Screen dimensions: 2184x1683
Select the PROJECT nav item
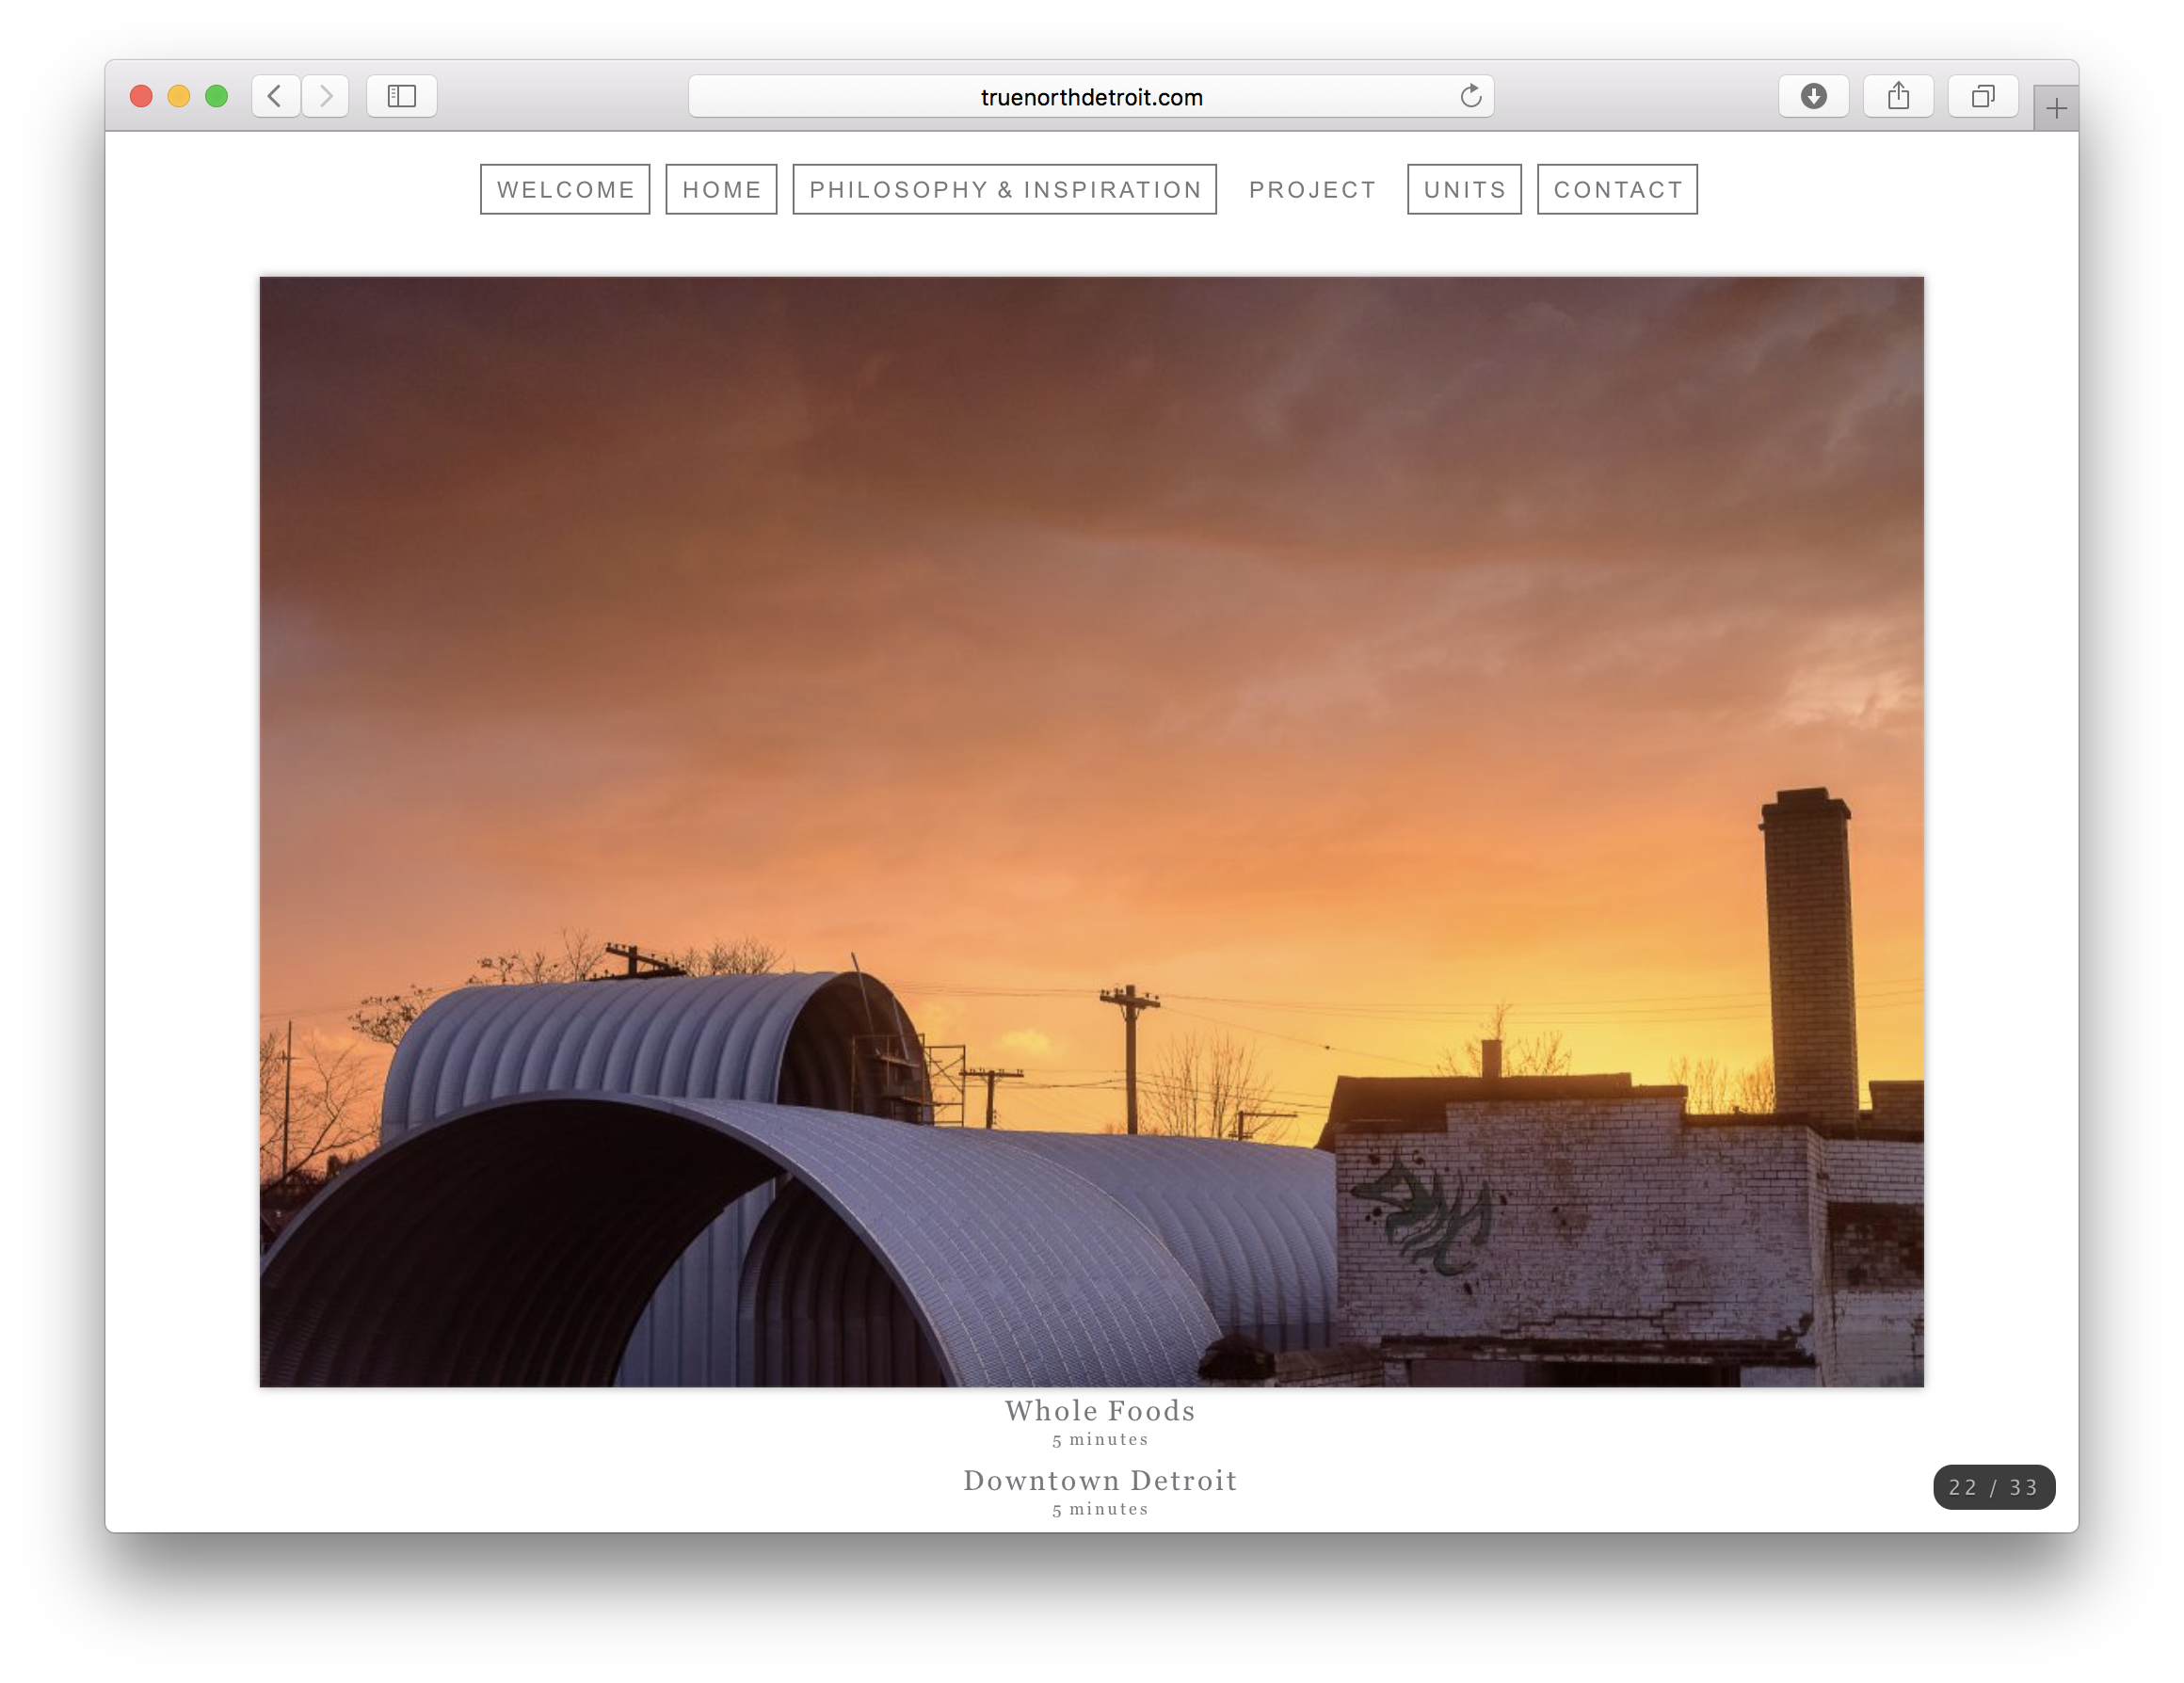coord(1312,190)
